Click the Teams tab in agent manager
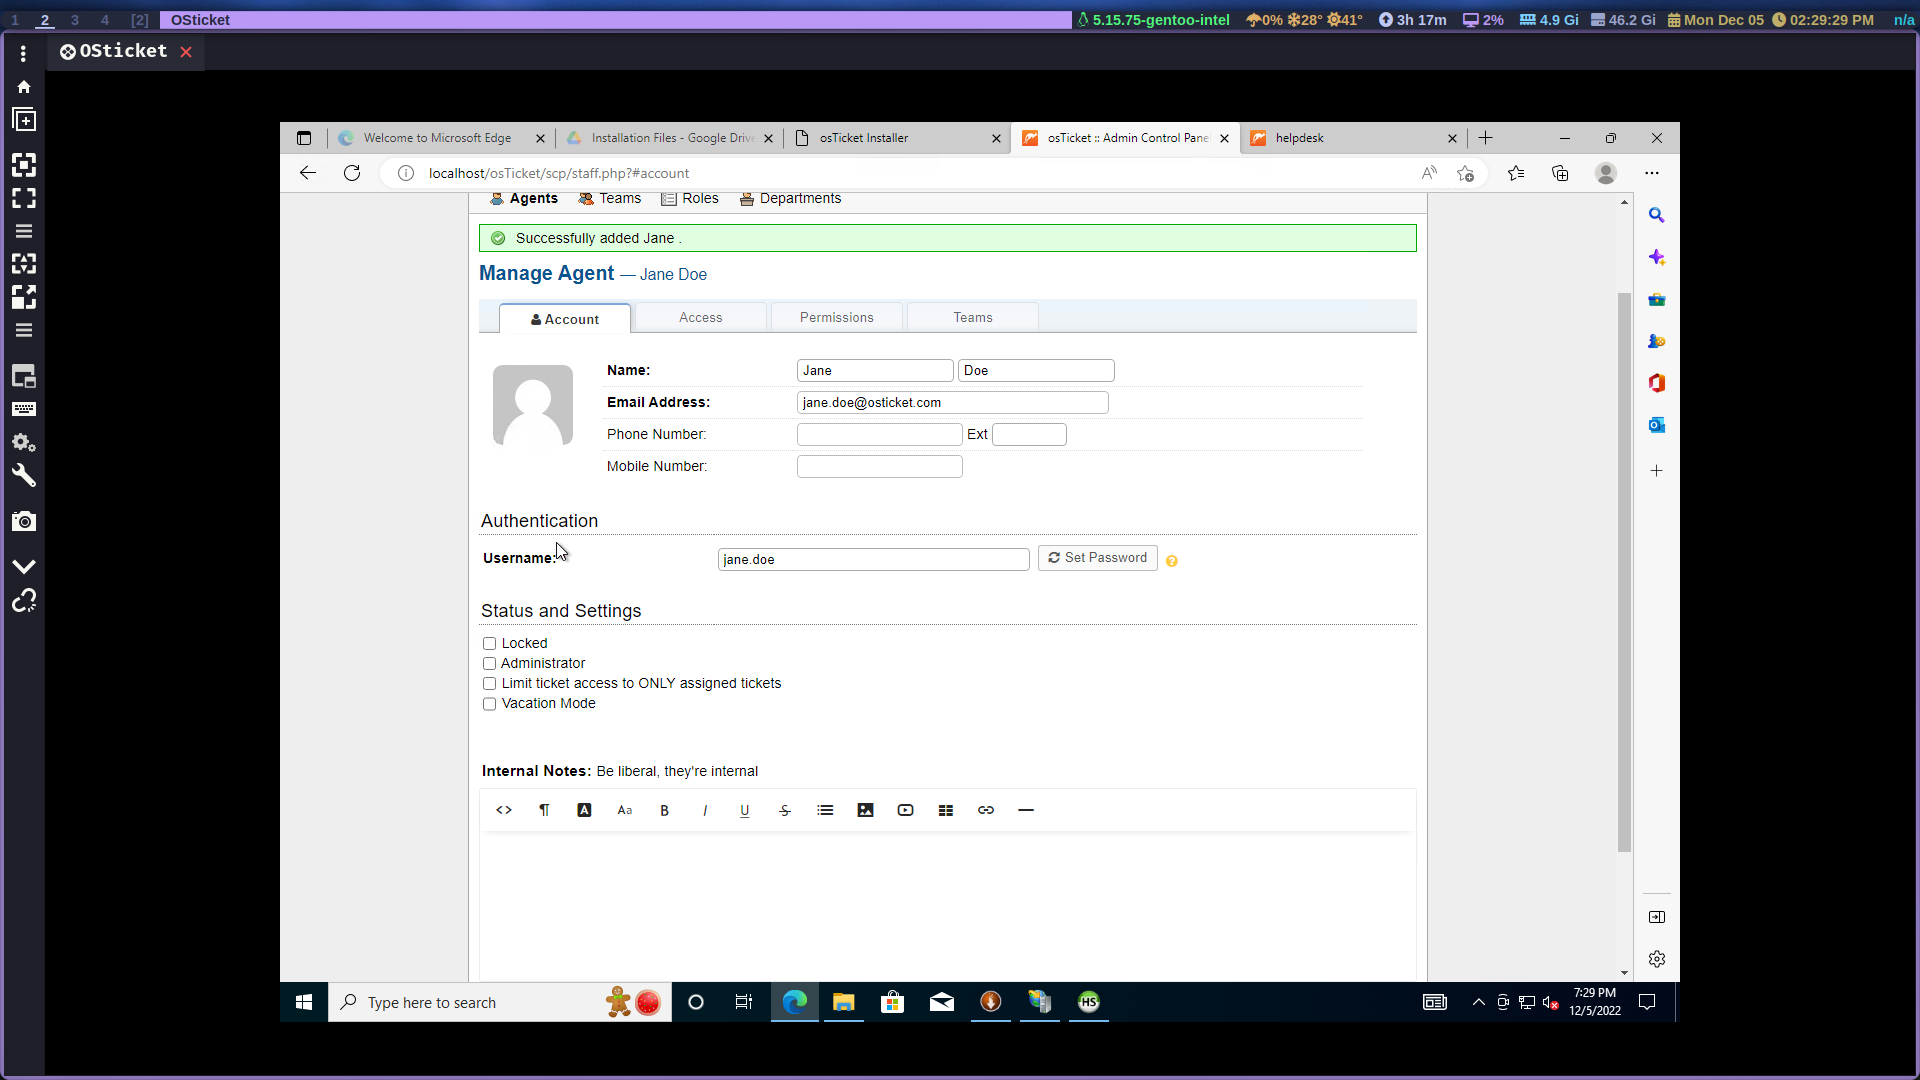Screen dimensions: 1920x1080 pos(972,318)
